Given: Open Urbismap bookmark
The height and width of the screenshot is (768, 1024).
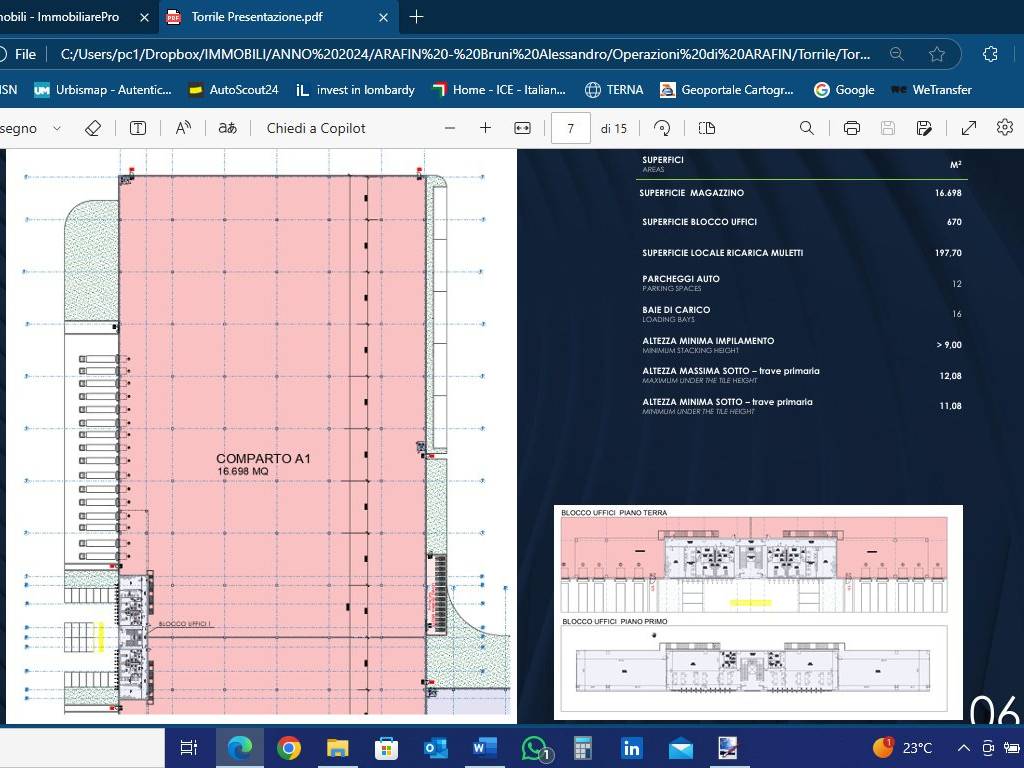Looking at the screenshot, I should coord(103,90).
